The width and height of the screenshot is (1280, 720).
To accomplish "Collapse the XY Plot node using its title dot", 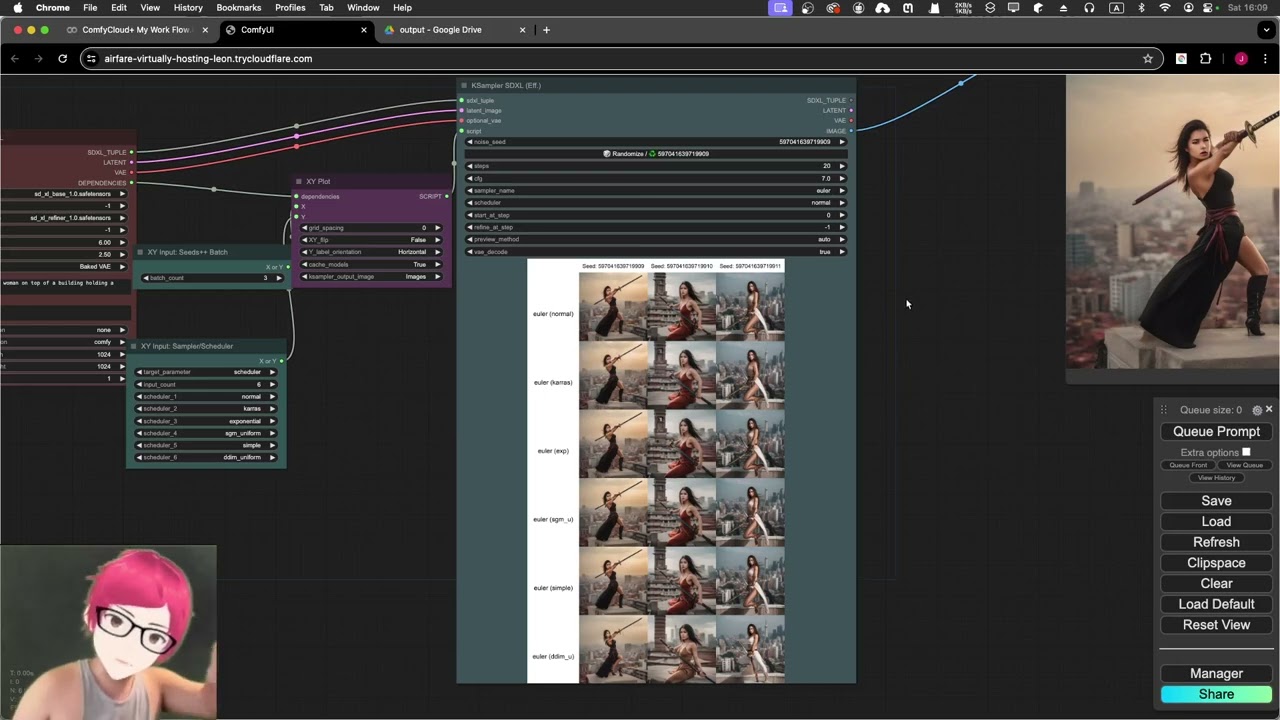I will coord(298,181).
